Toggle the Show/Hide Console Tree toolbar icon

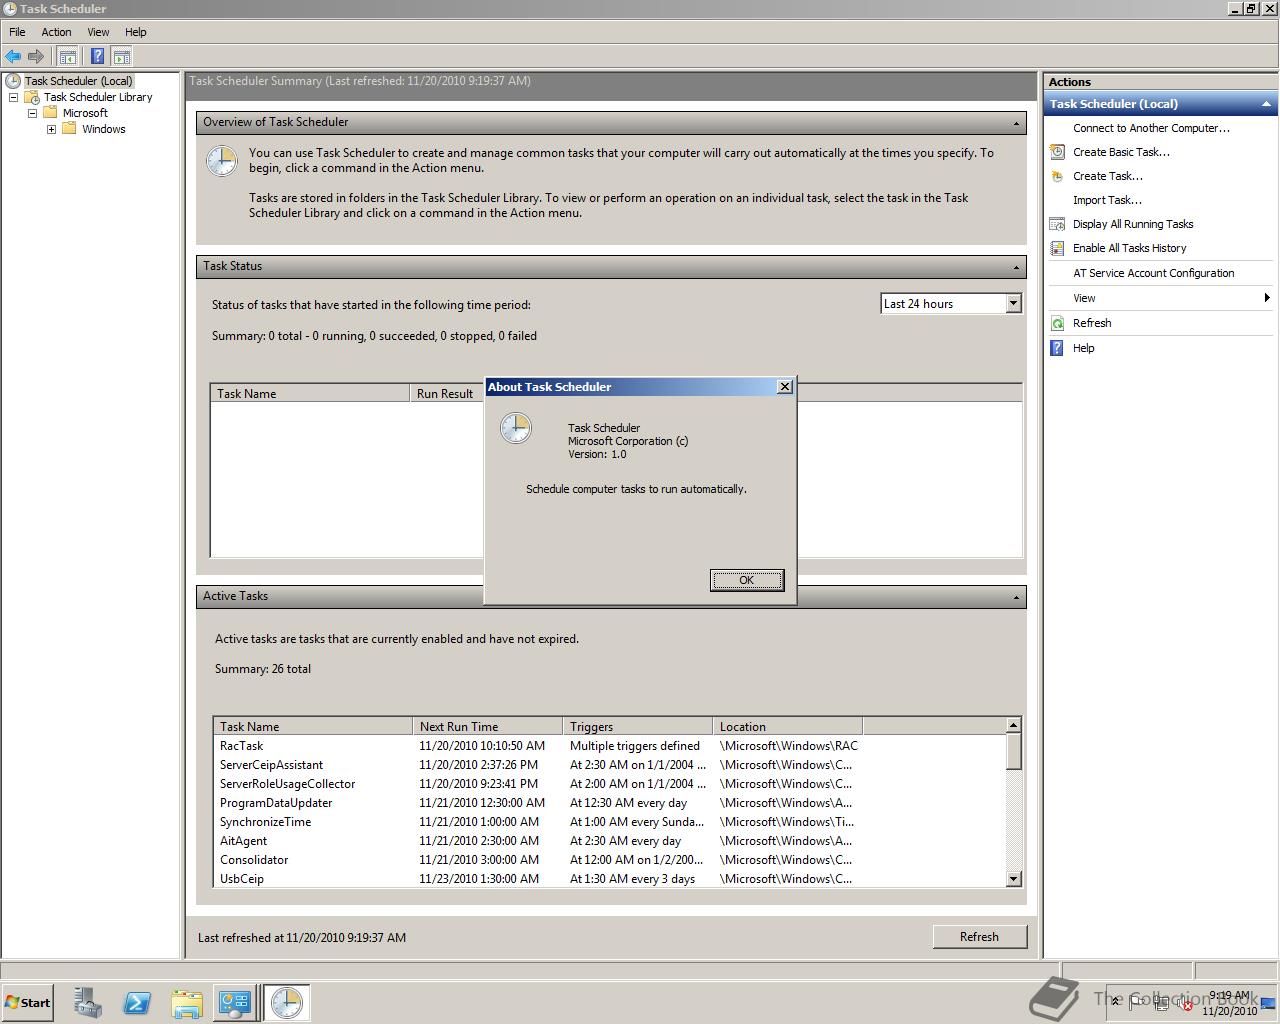[67, 56]
